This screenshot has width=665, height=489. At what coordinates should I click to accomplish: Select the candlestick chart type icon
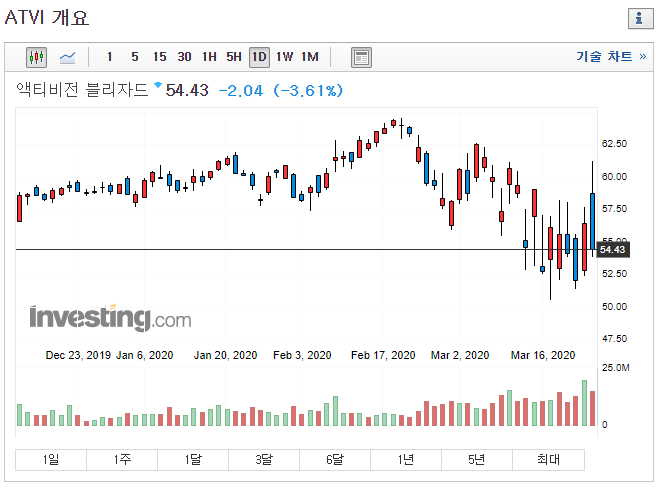point(36,57)
